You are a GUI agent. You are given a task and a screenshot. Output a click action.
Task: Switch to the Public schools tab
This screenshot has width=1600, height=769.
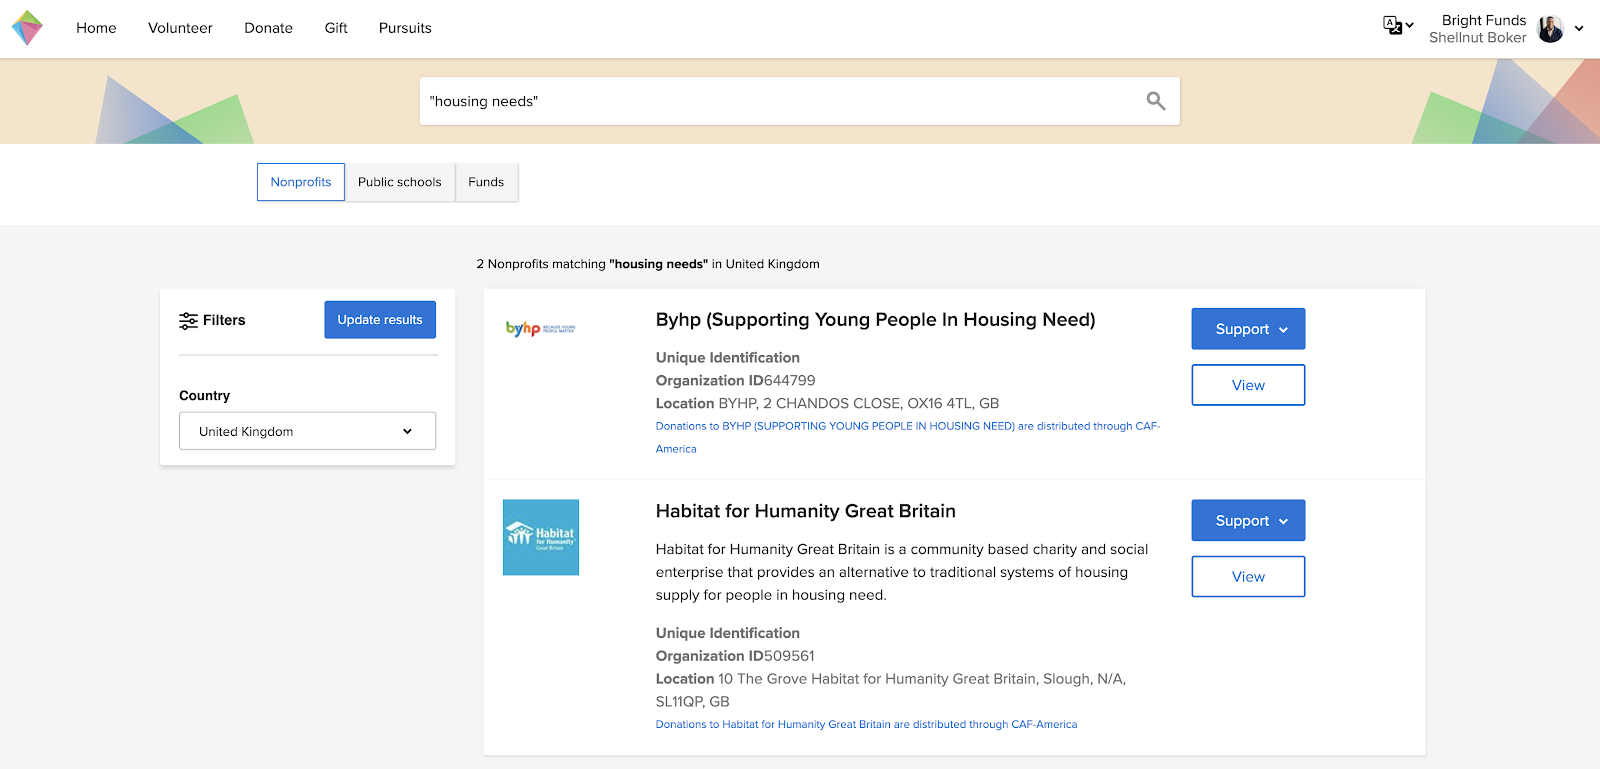point(399,182)
